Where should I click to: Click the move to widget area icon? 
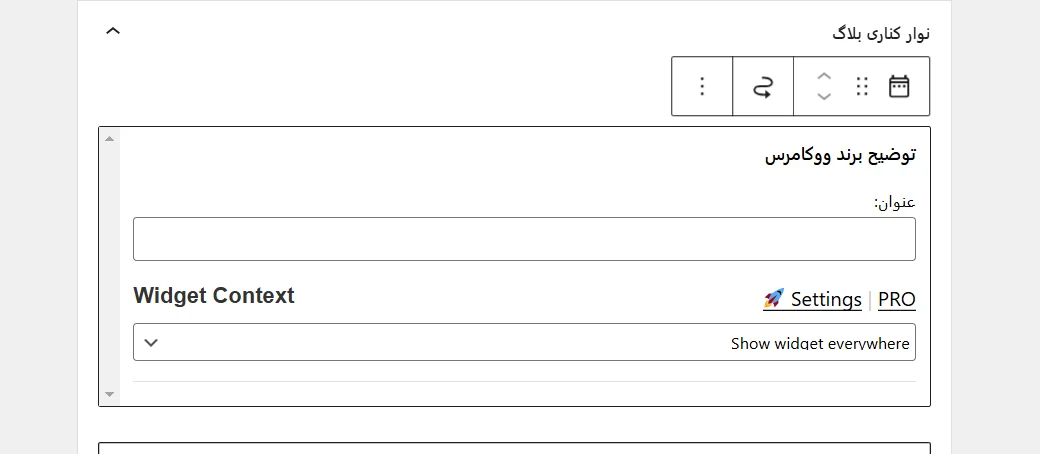(x=763, y=86)
